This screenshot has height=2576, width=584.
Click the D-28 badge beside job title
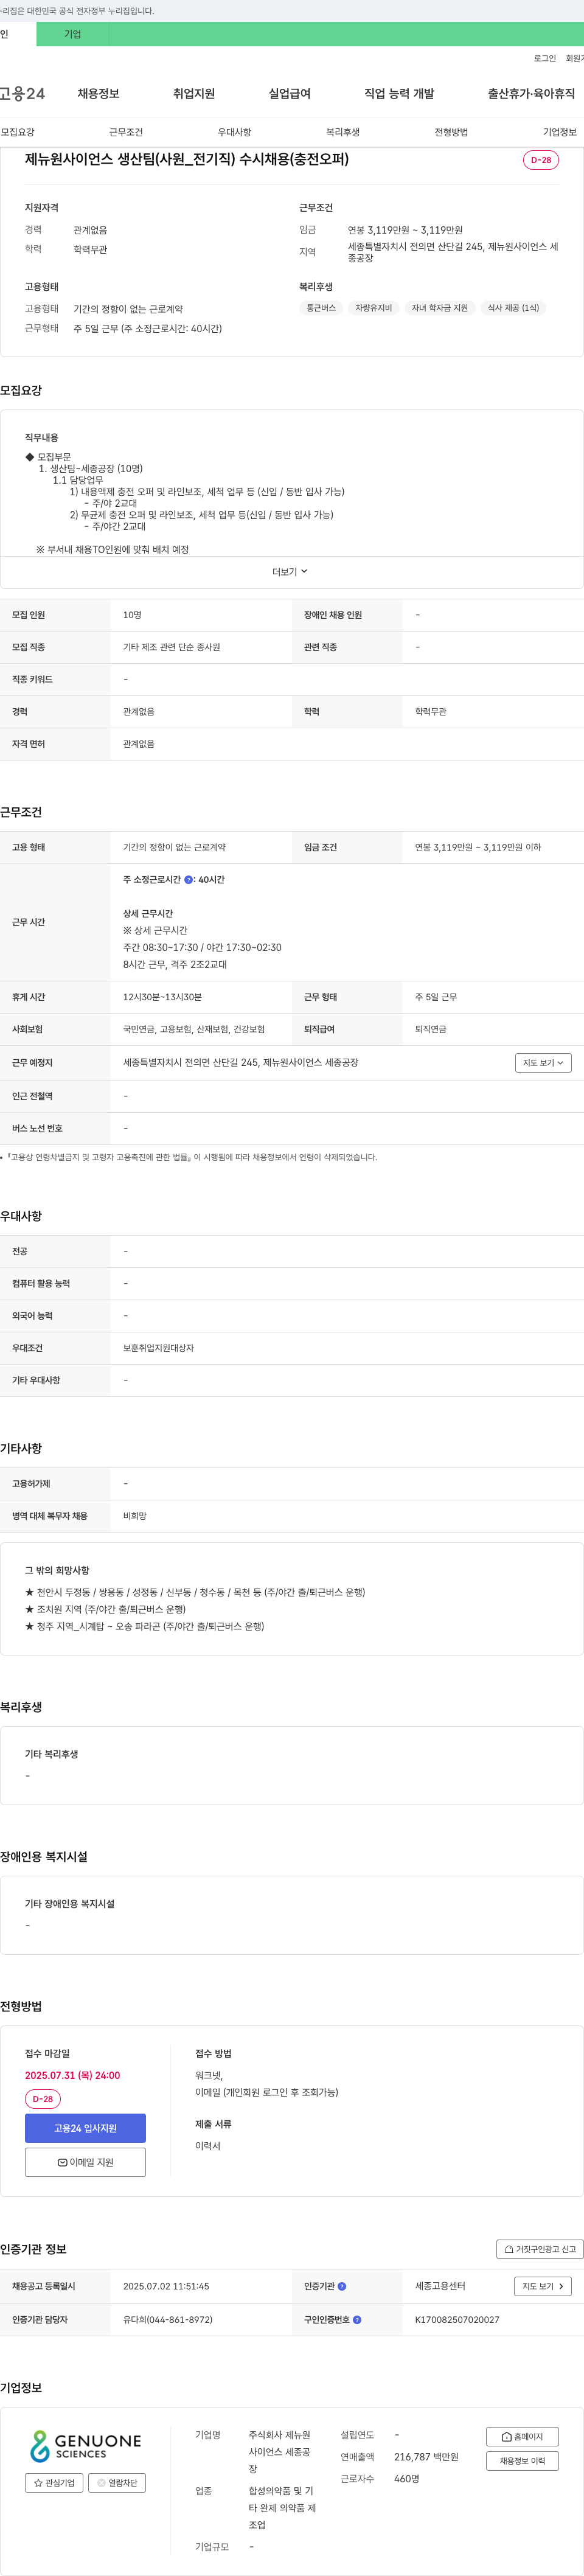click(x=541, y=160)
